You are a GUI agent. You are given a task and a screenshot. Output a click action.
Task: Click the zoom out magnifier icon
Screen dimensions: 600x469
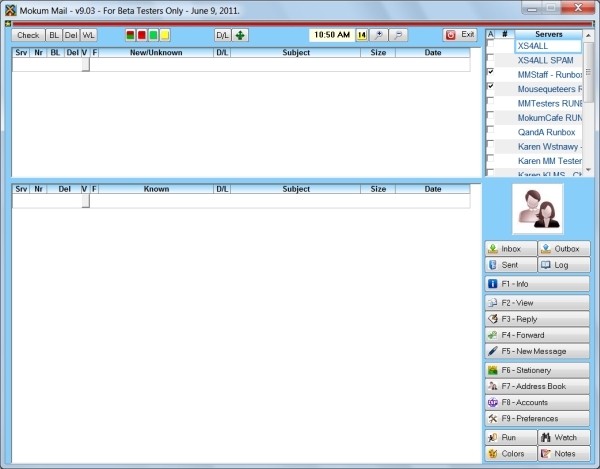pyautogui.click(x=398, y=35)
